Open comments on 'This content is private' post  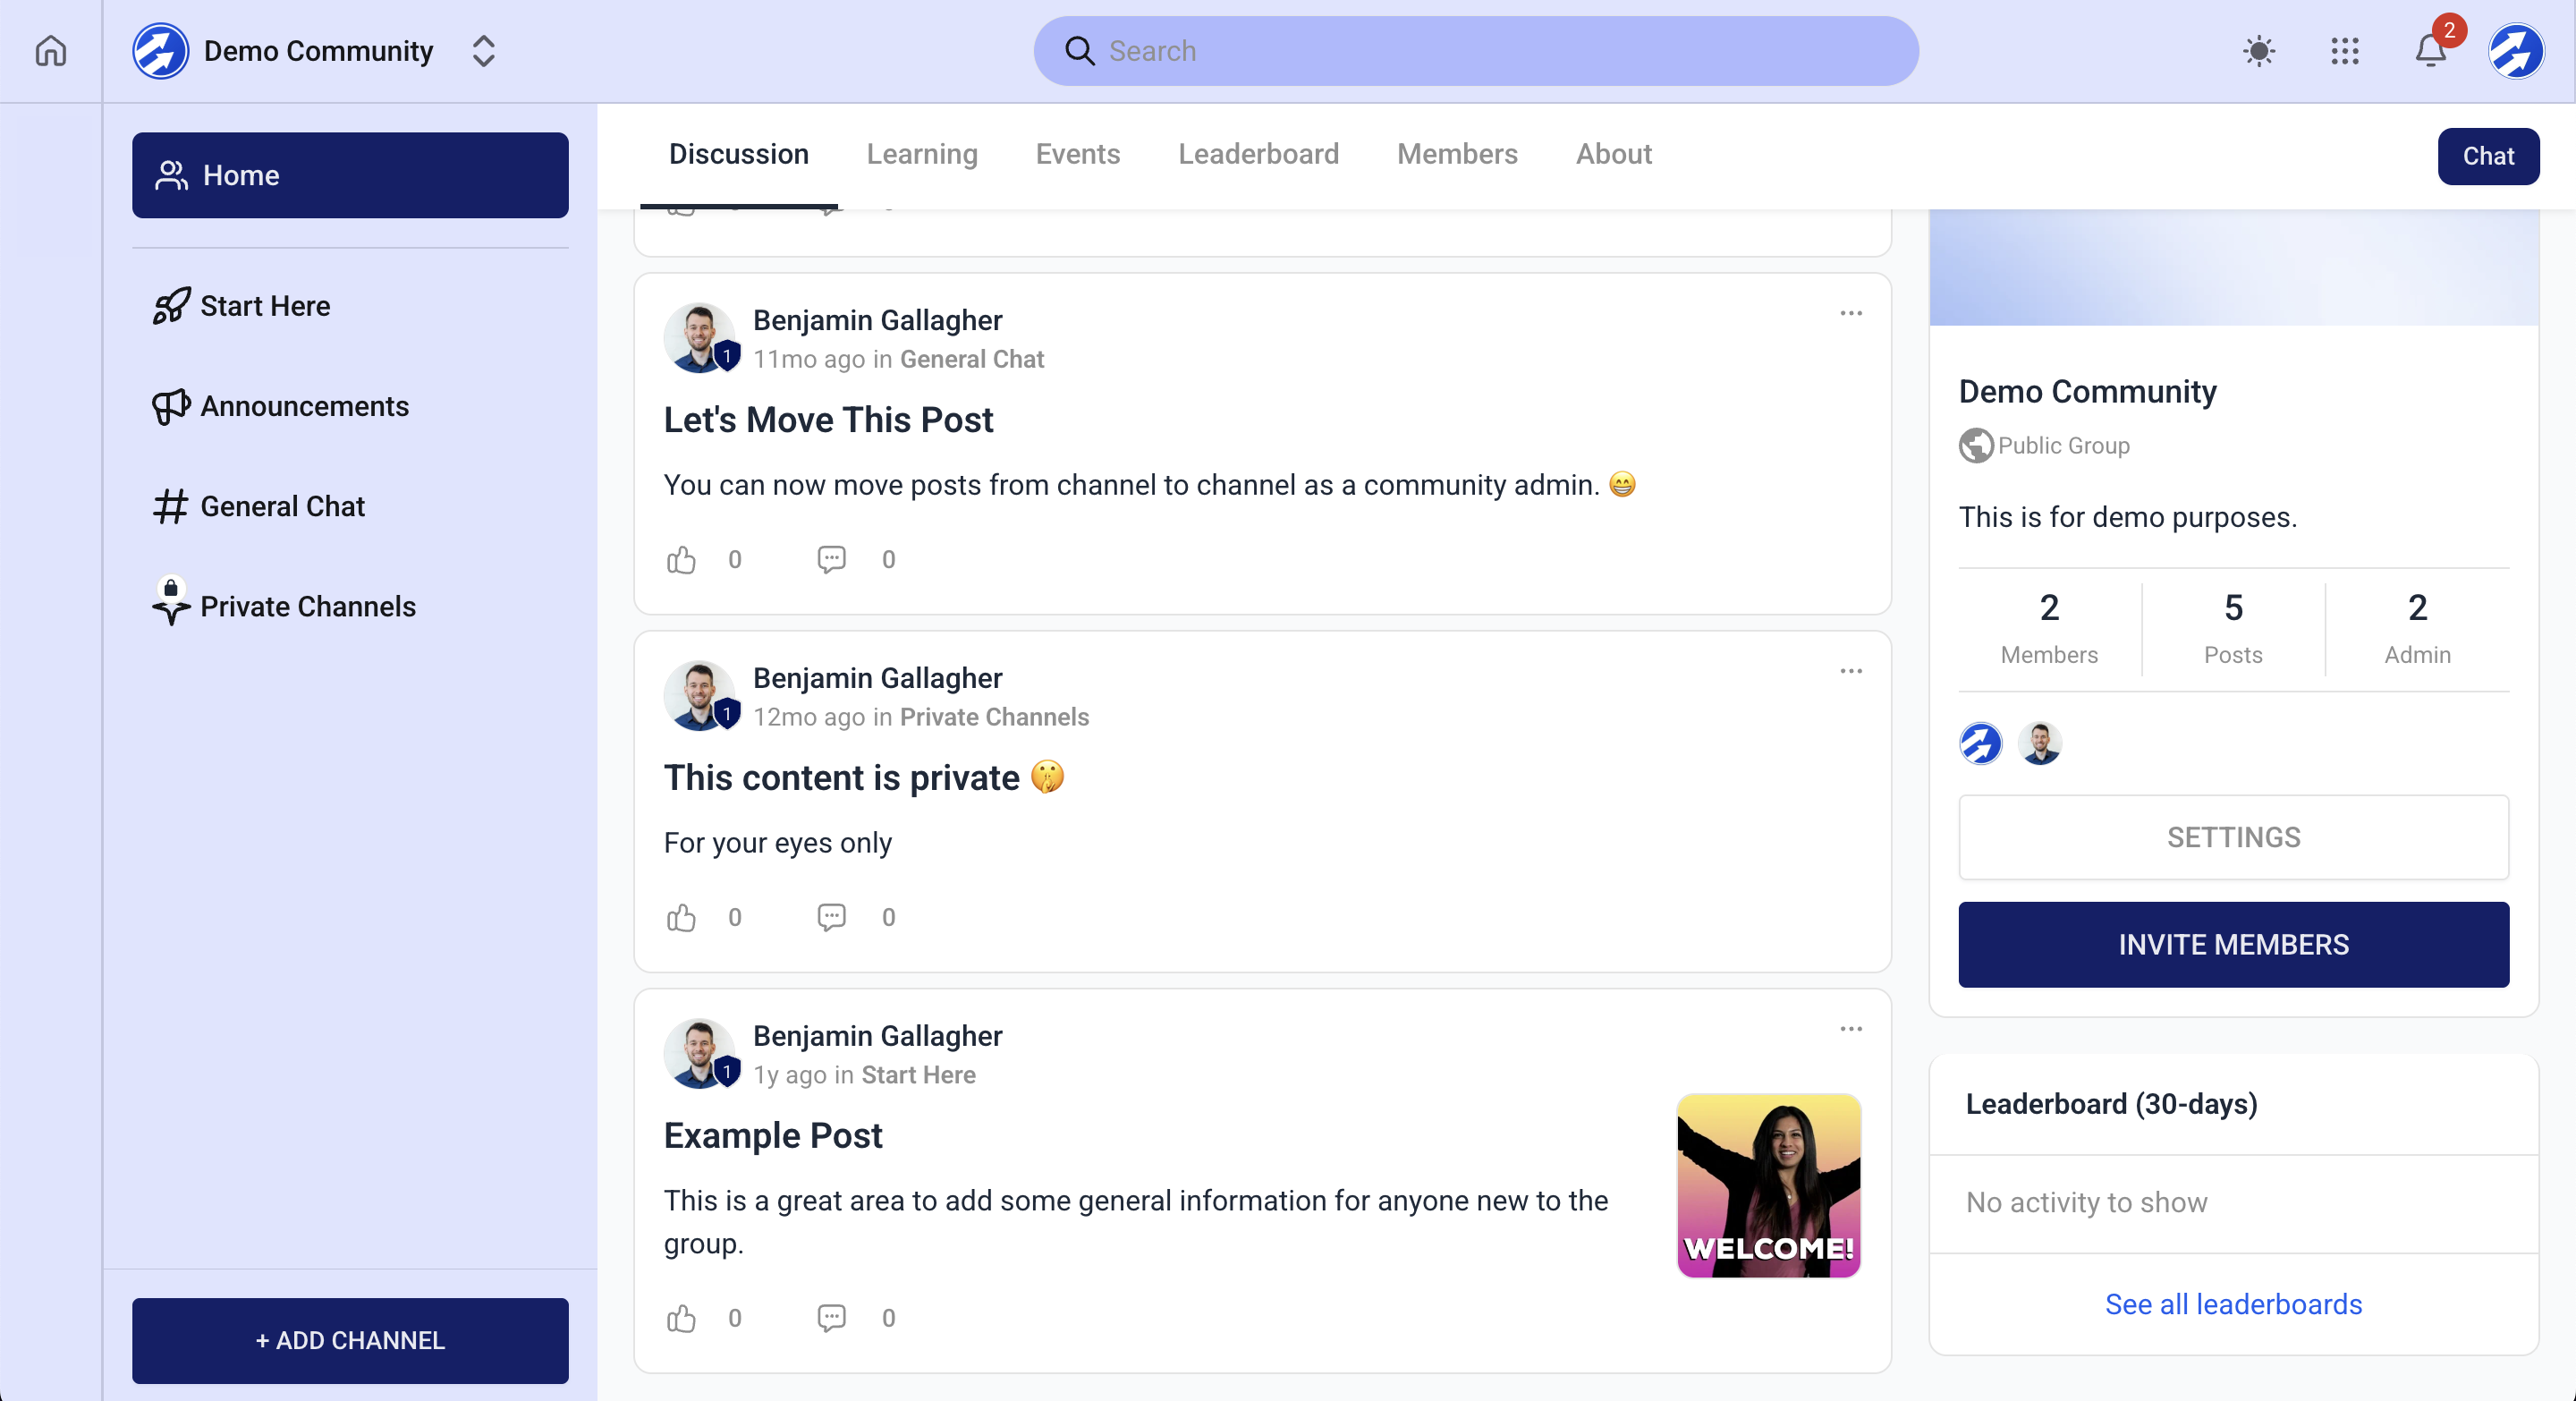point(831,917)
